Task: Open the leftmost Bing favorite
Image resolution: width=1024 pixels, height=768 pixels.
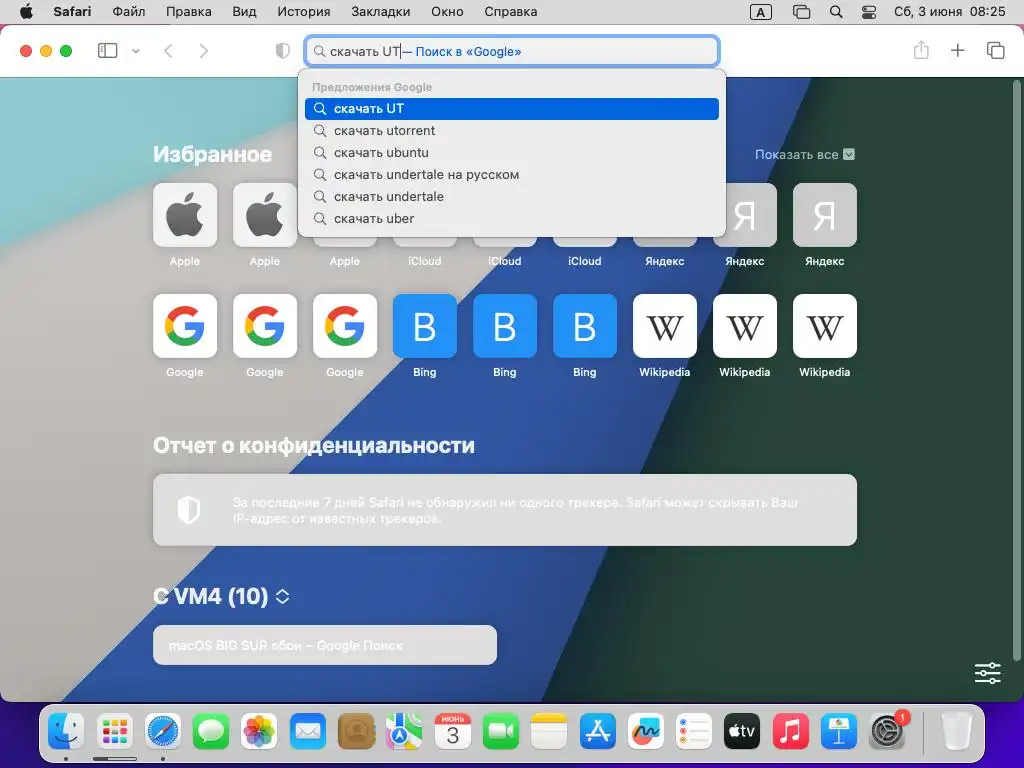Action: [x=424, y=327]
